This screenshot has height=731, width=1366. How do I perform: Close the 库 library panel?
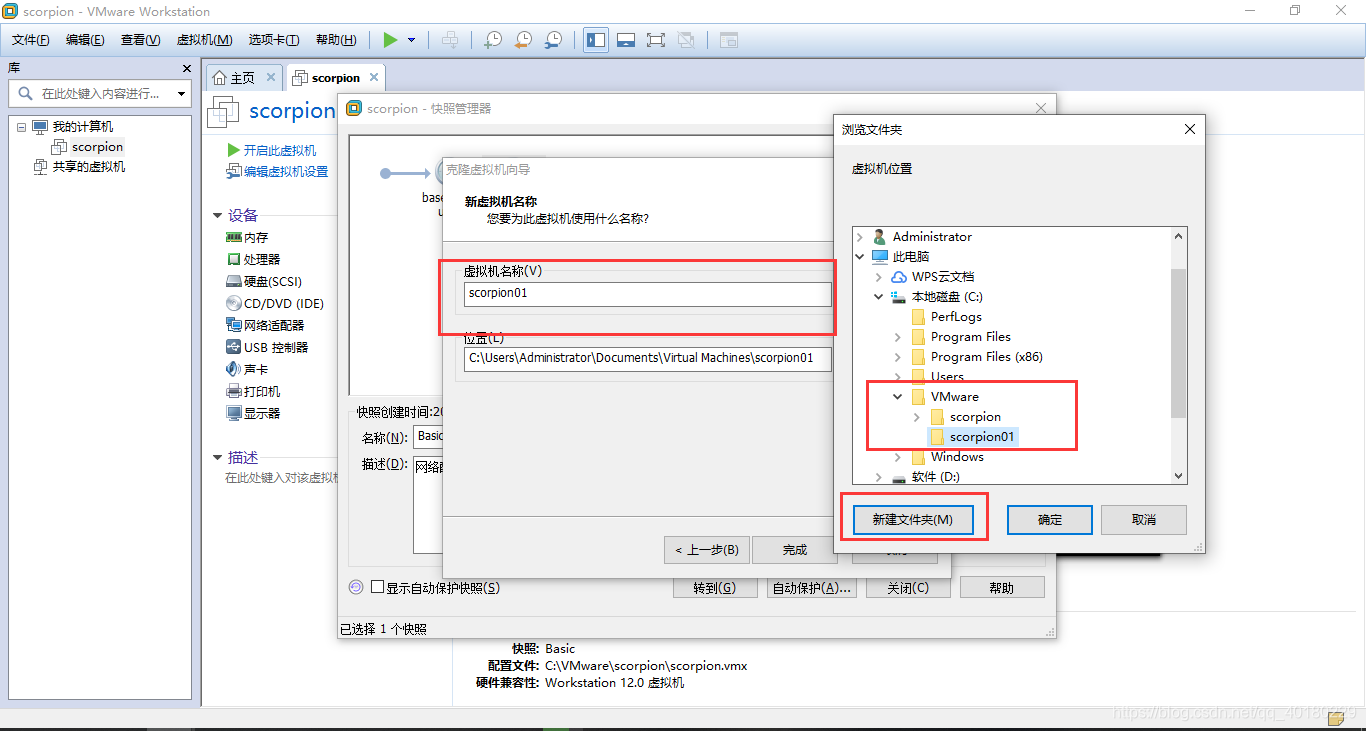tap(186, 68)
